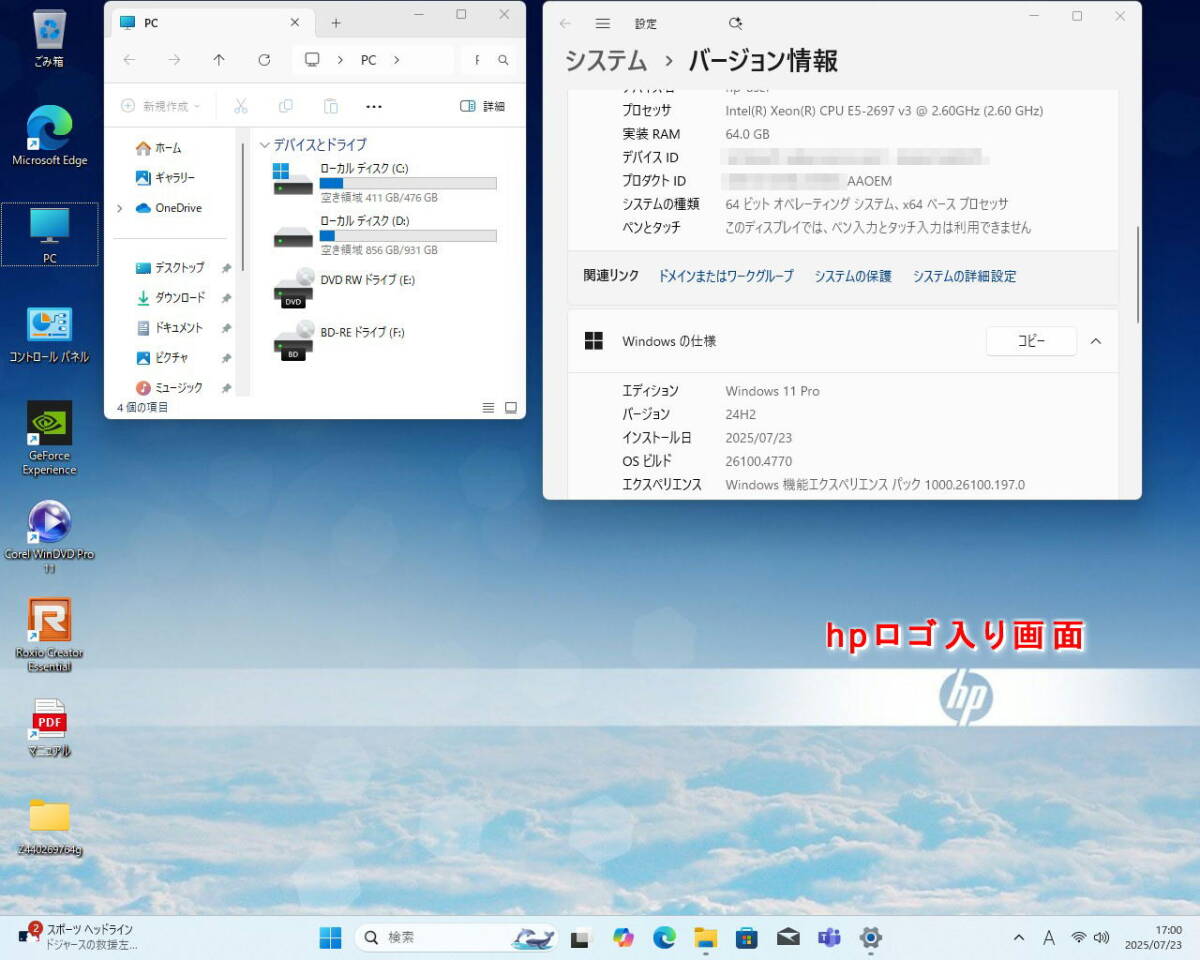Click the PC segment in address bar
1200x960 pixels.
coord(369,60)
